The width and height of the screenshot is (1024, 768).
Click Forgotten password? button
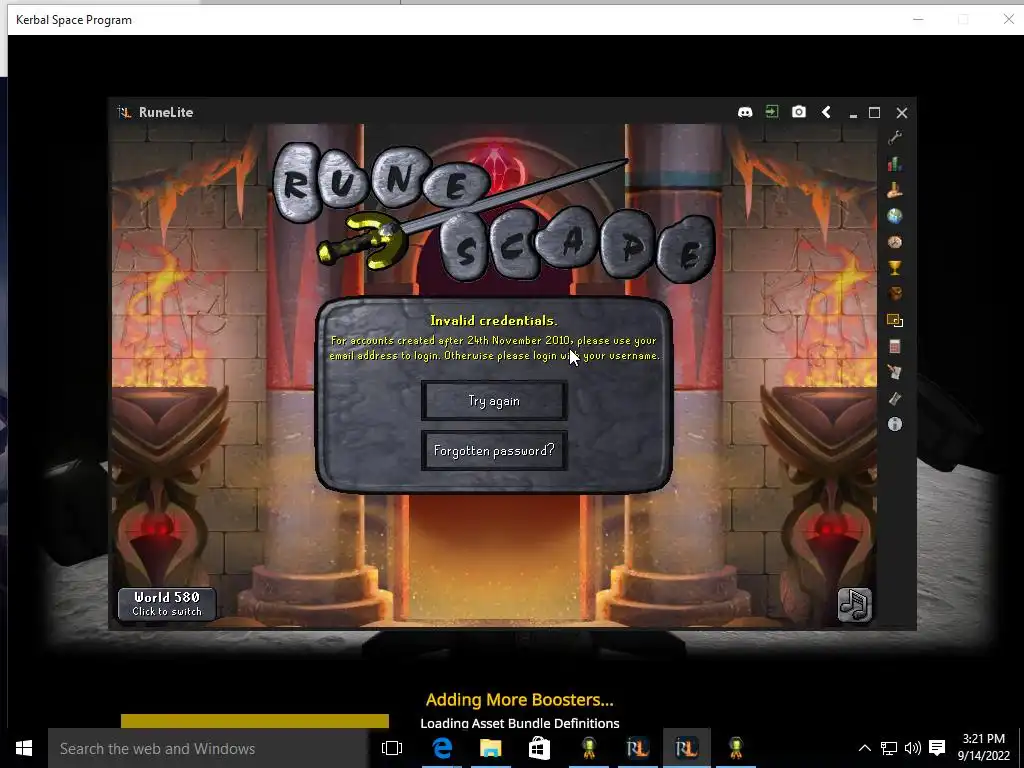click(494, 451)
